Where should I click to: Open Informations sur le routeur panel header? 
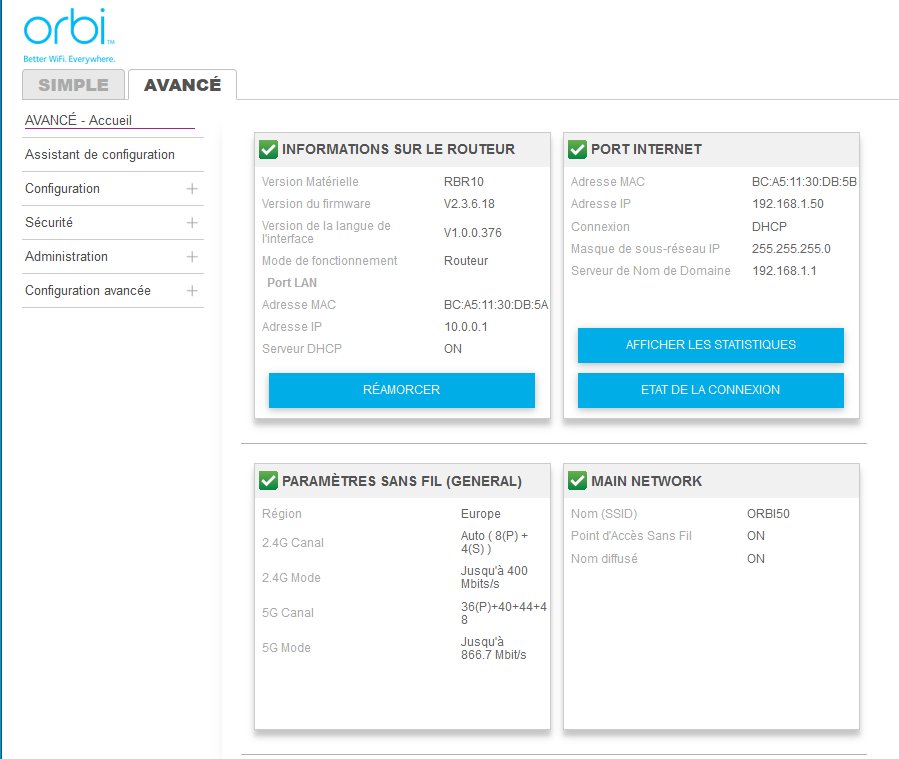398,150
